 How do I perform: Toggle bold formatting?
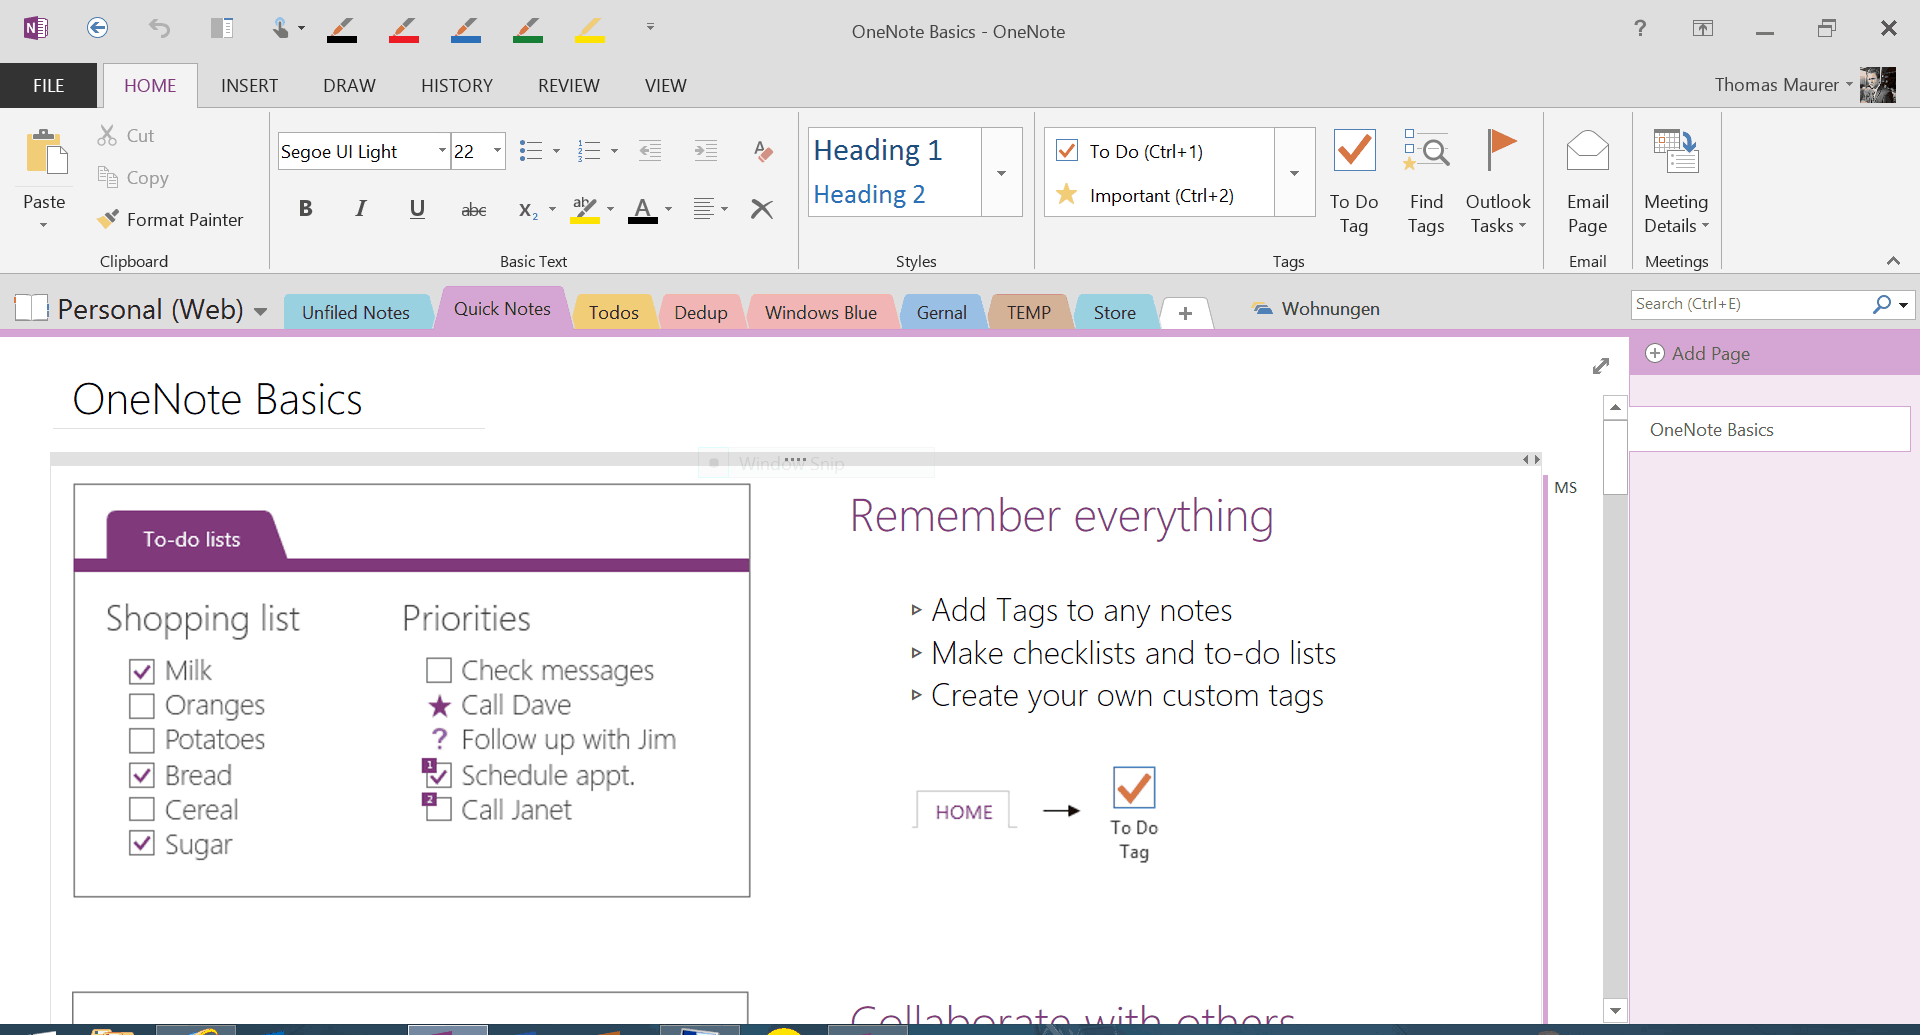306,208
